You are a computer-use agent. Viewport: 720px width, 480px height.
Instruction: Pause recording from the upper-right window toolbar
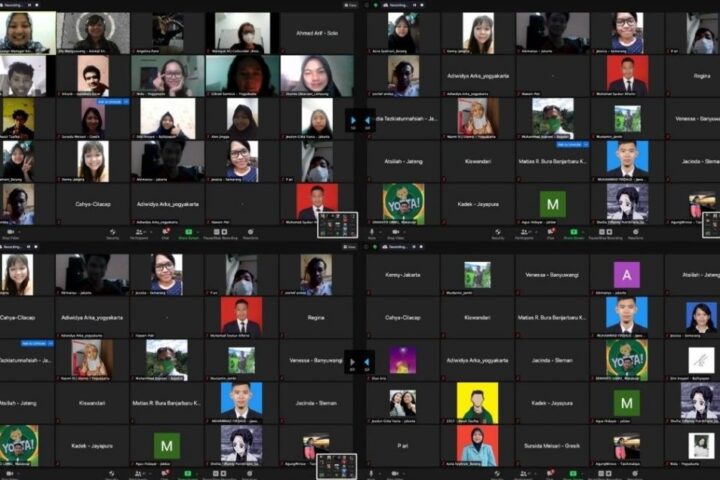click(602, 232)
